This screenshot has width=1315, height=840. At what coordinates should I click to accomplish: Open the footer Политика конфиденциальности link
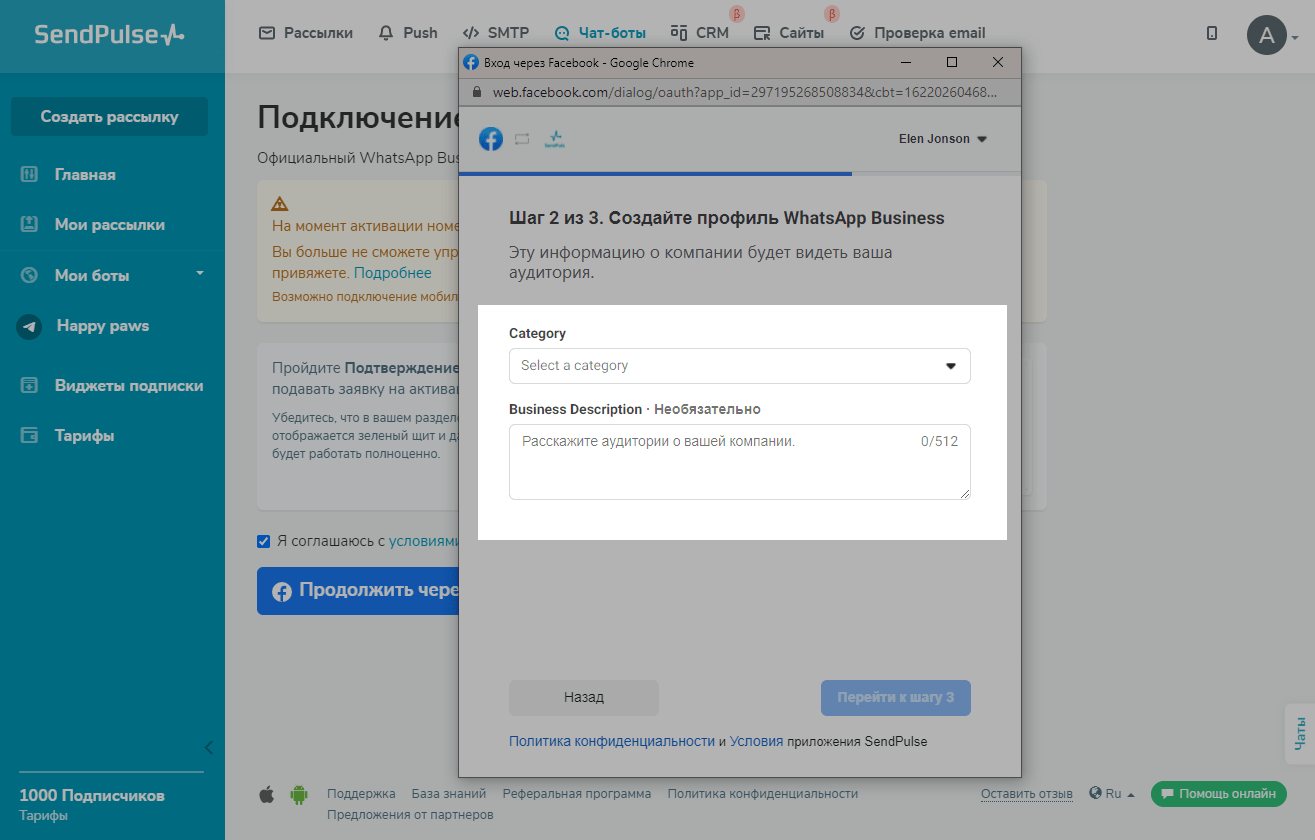763,794
